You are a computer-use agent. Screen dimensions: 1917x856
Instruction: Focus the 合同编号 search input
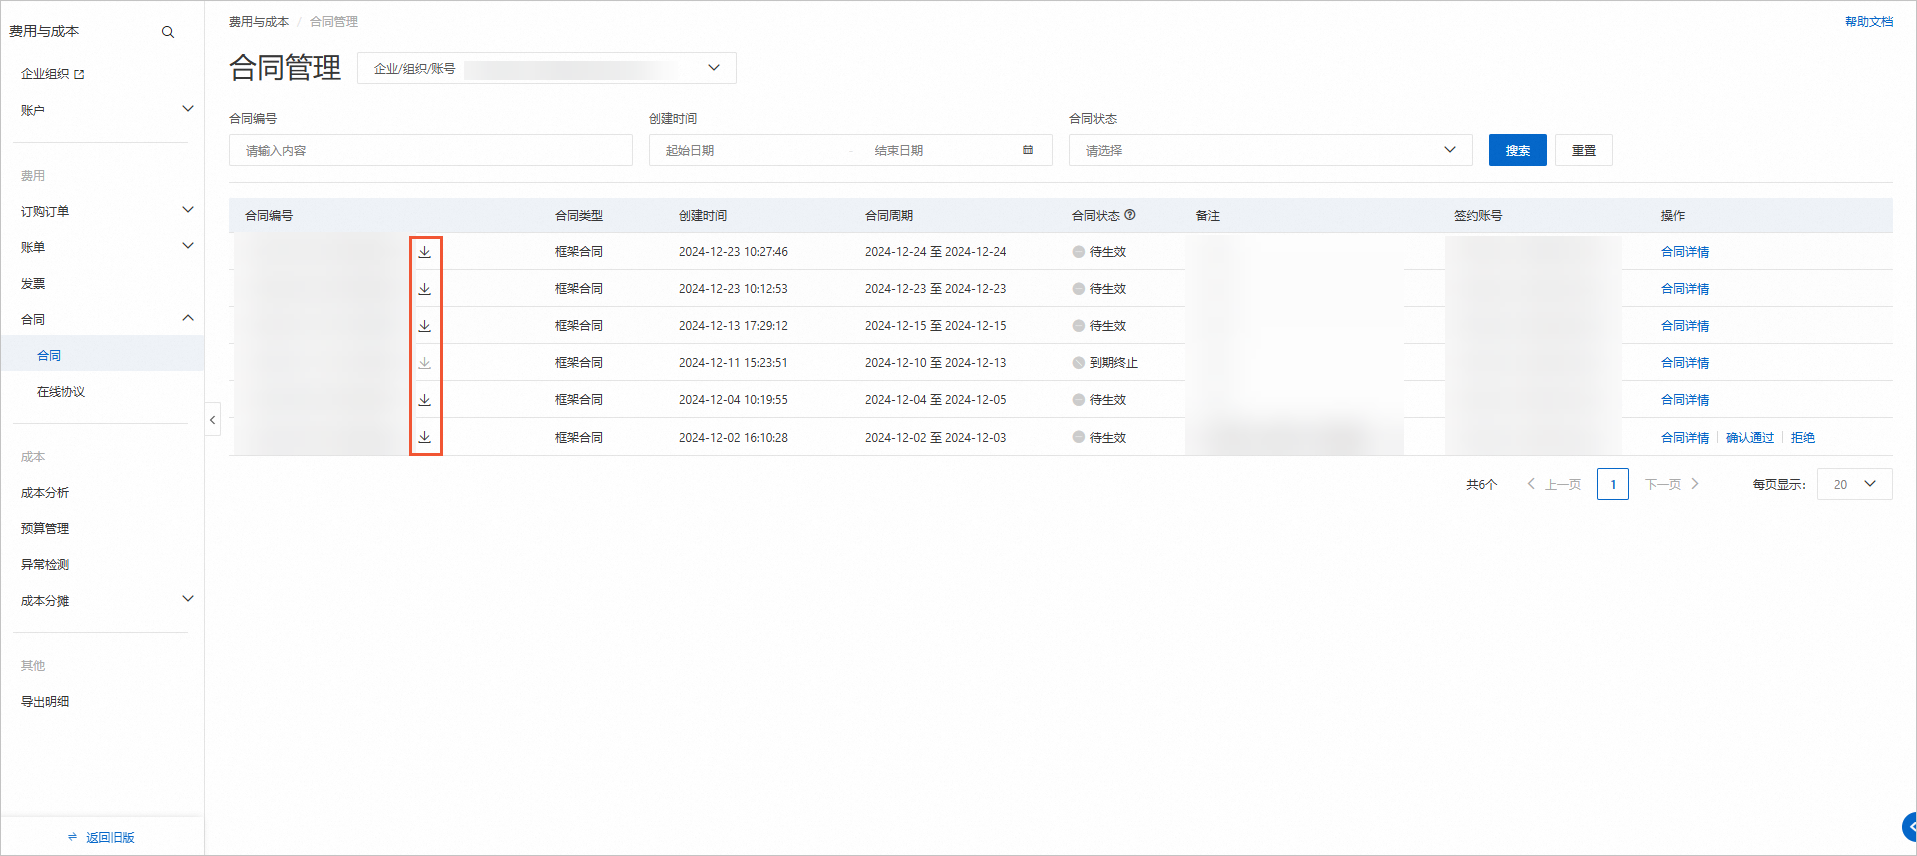click(x=431, y=151)
